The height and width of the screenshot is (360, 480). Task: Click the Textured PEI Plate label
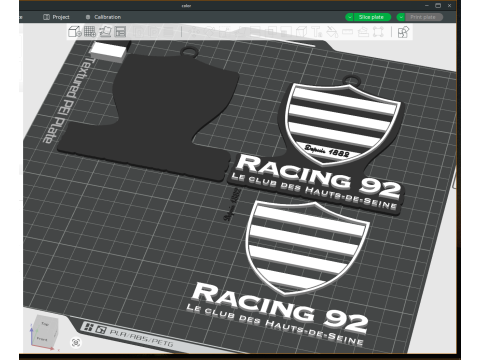(68, 100)
